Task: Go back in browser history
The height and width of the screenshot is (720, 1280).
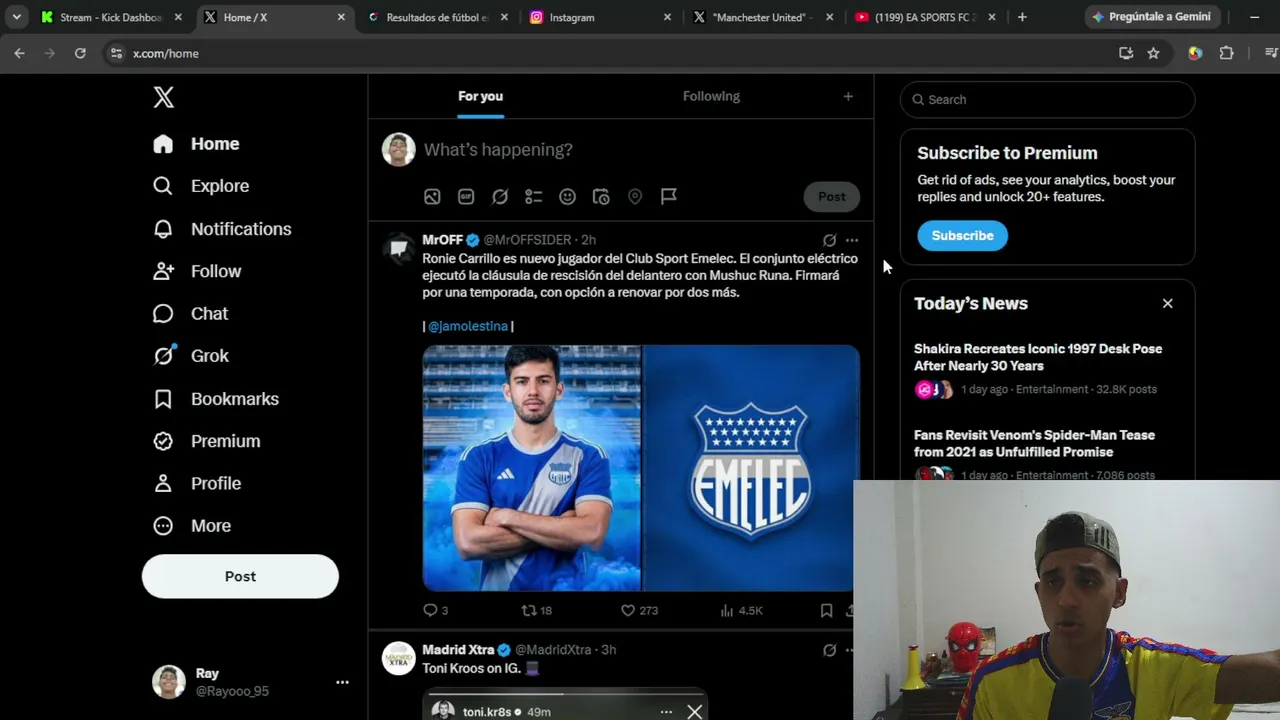Action: click(19, 53)
